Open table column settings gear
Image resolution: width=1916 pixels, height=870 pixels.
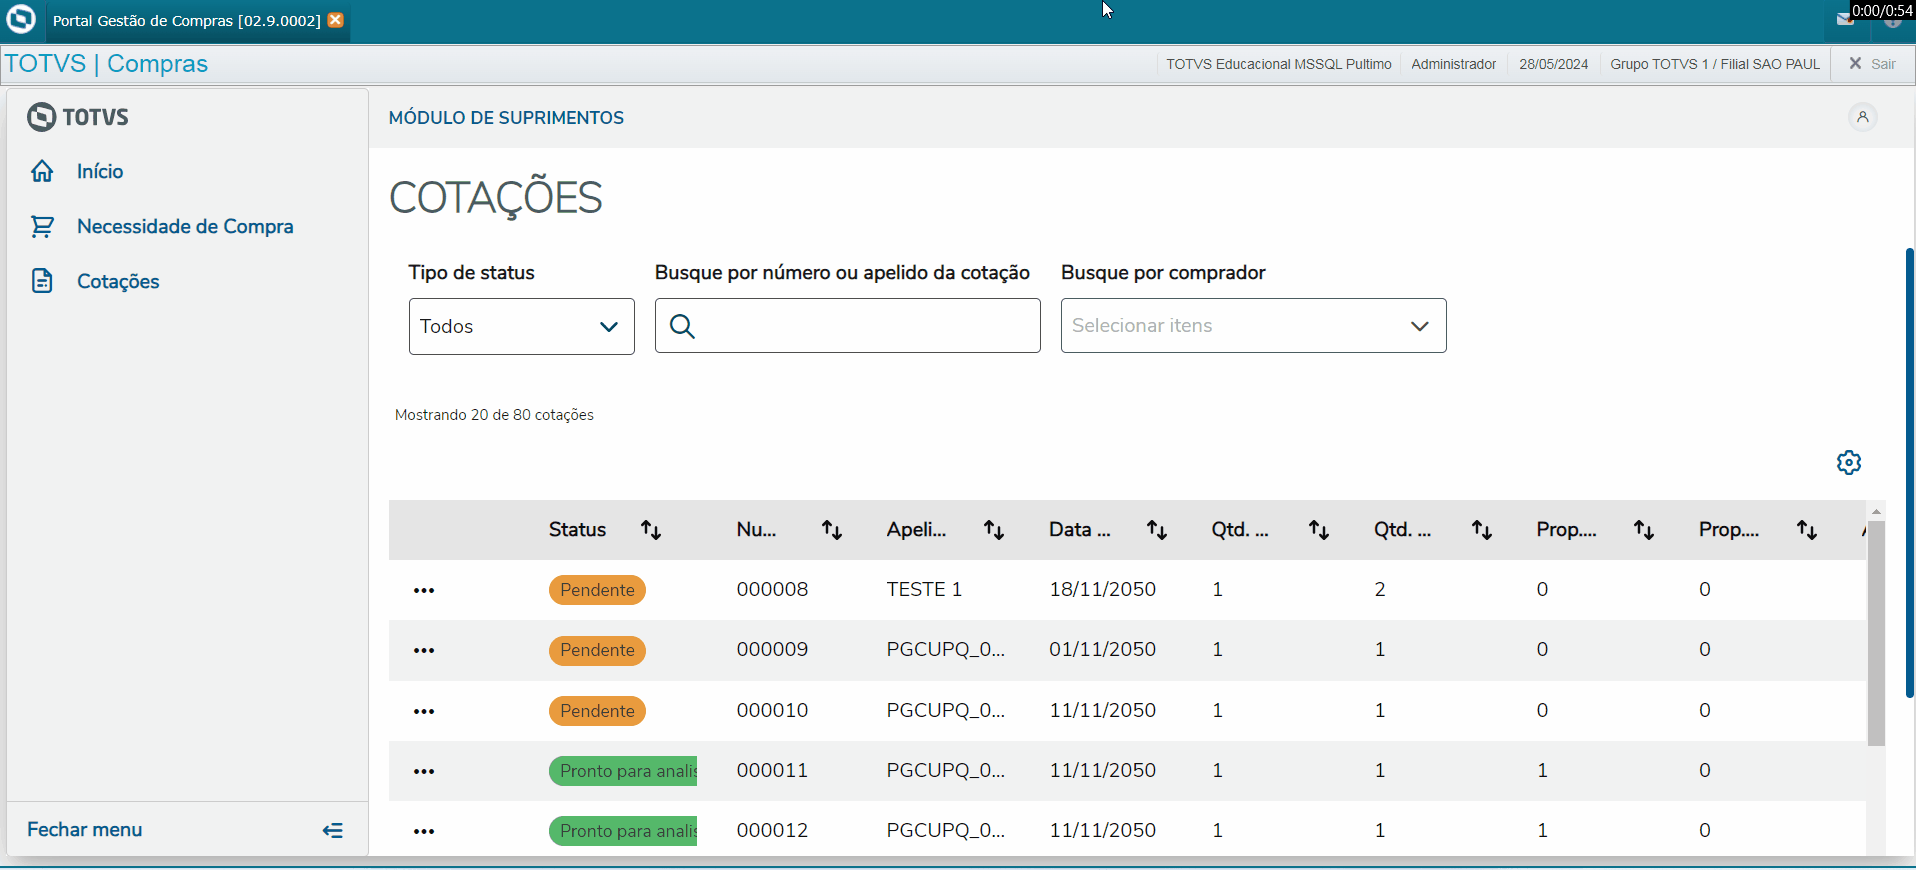1849,462
